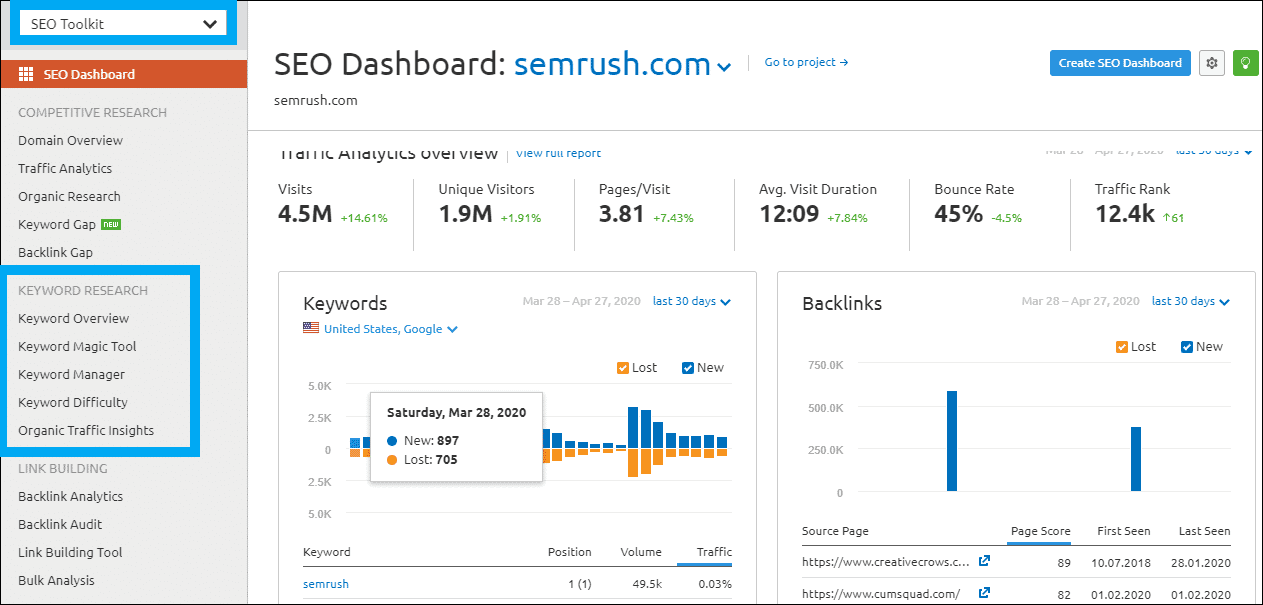Sort by the Page Score column header
The height and width of the screenshot is (605, 1263).
point(1040,531)
